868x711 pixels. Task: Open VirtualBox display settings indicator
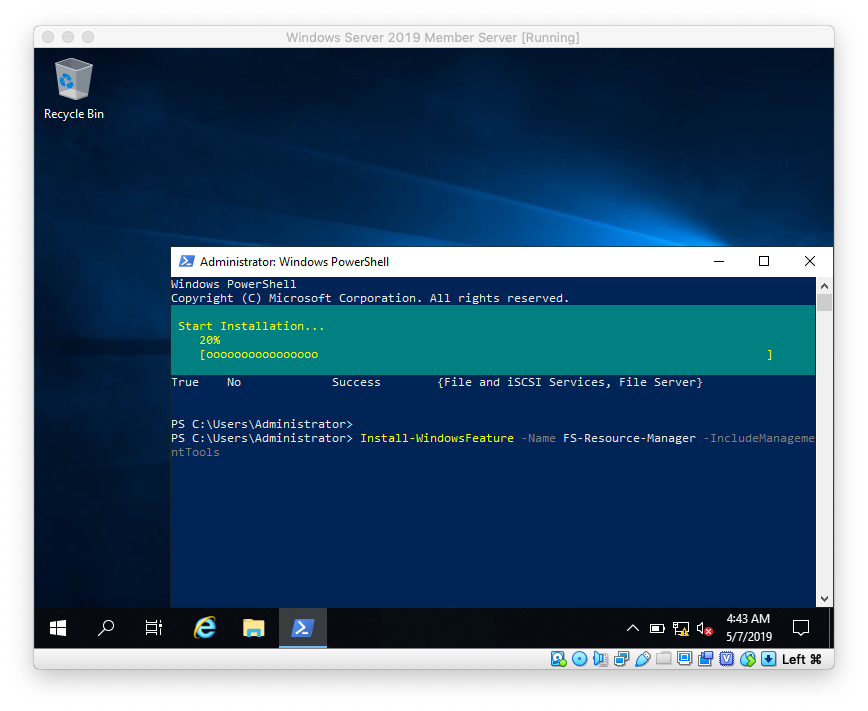click(685, 659)
